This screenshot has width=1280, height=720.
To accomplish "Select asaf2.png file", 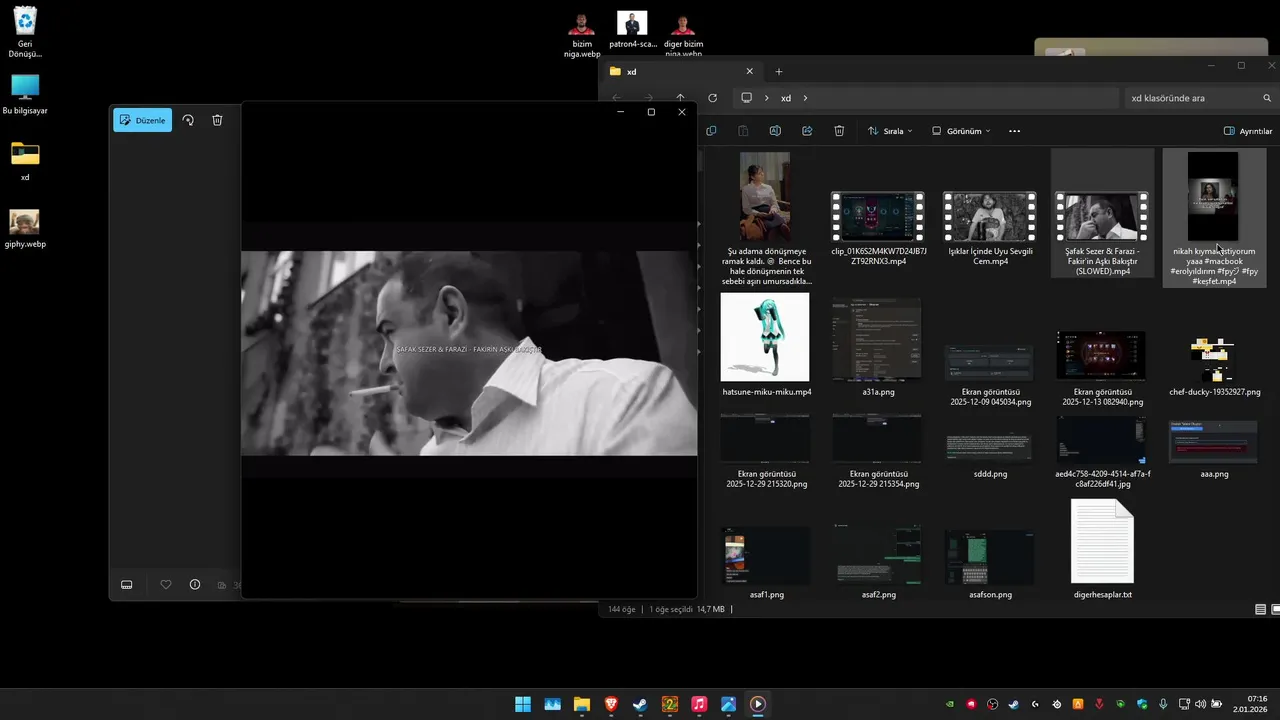I will coord(878,563).
